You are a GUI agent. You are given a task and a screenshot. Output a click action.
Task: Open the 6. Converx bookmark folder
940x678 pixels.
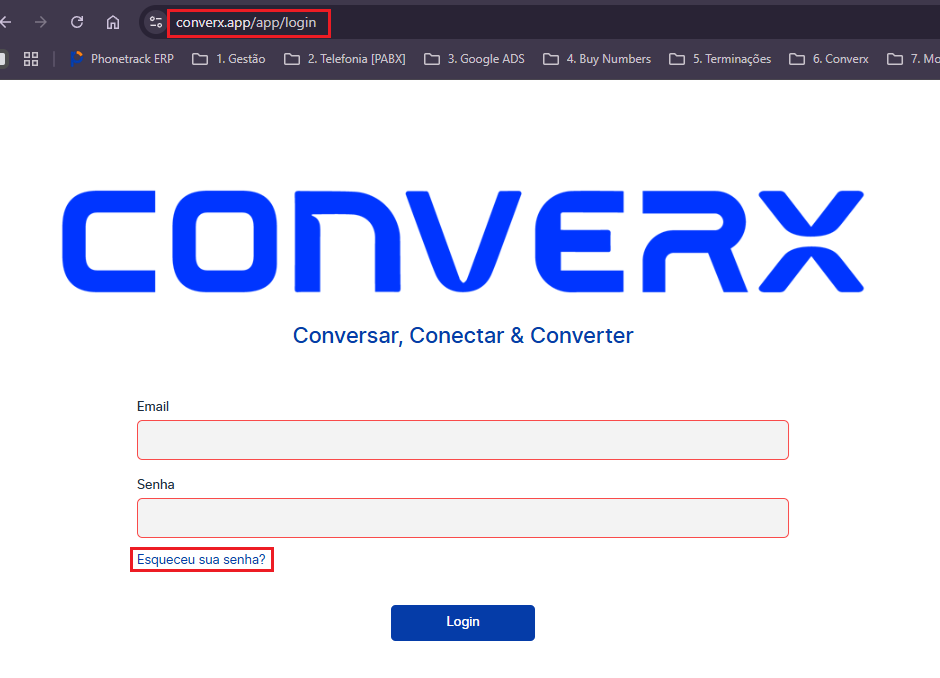click(x=829, y=59)
